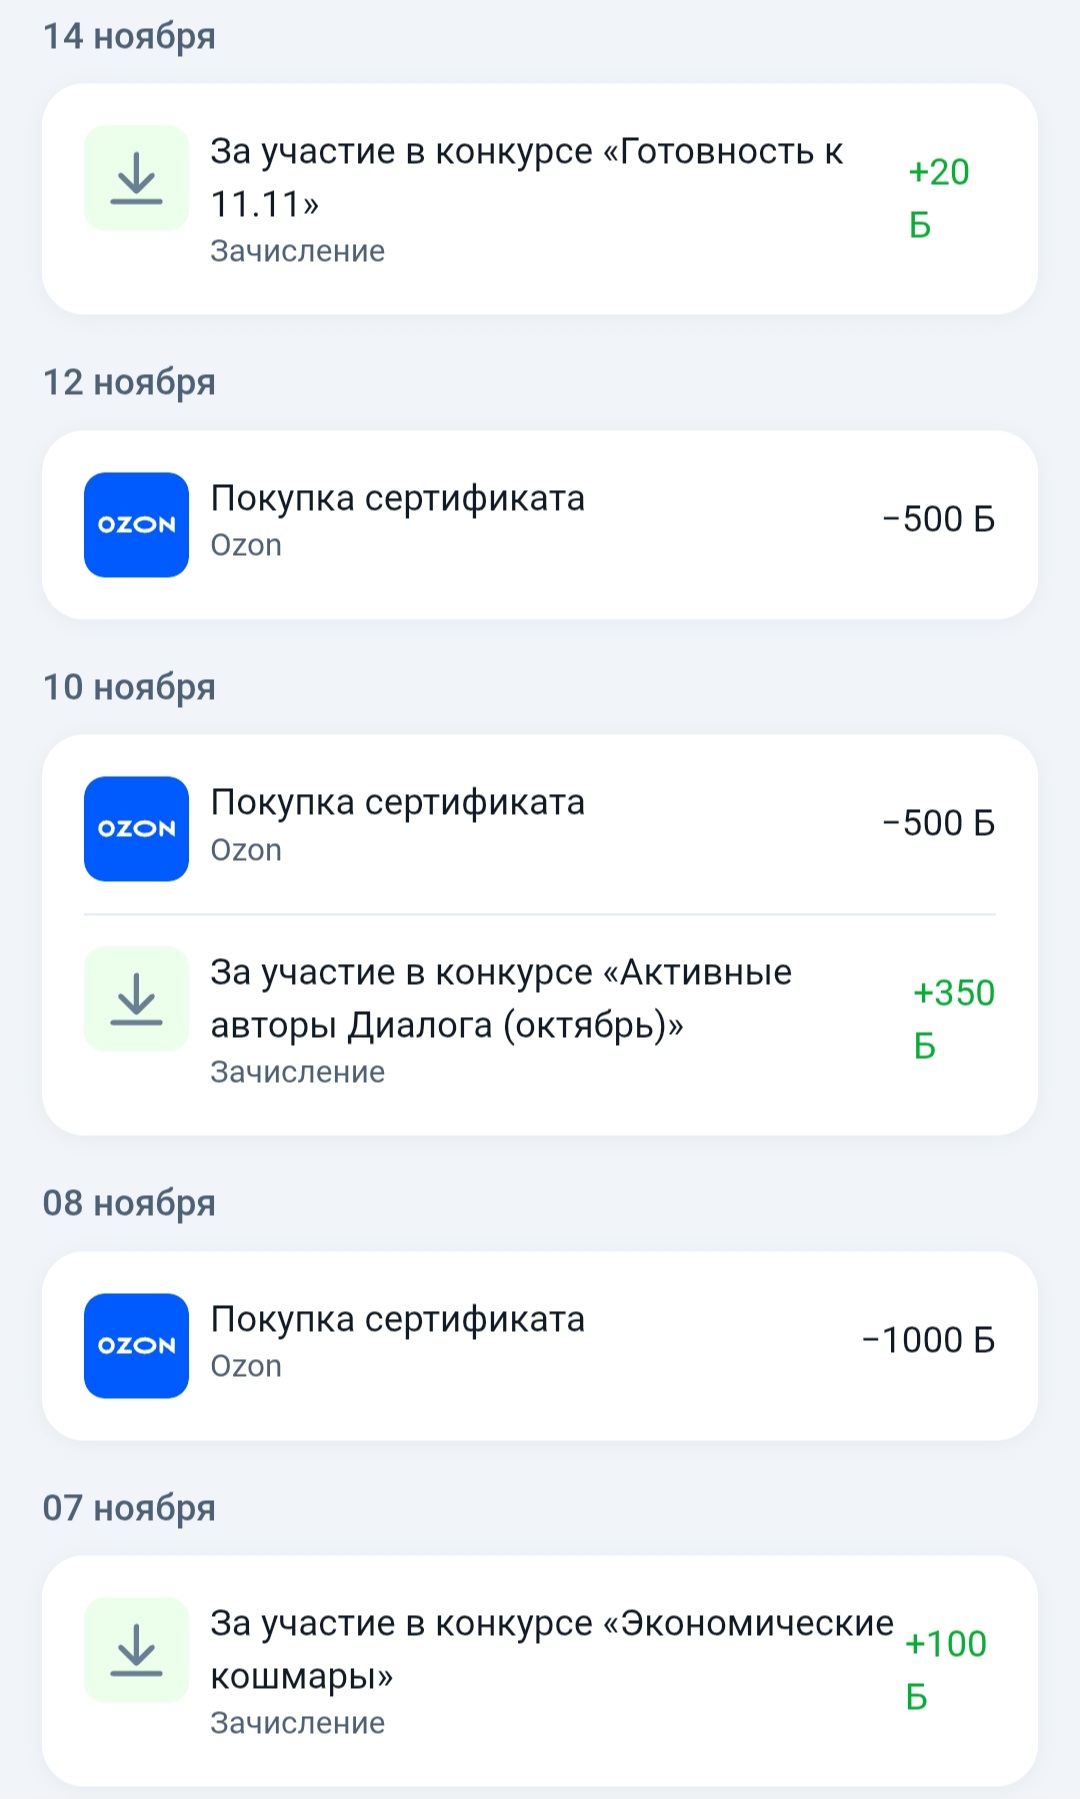1080x1799 pixels.
Task: Open the «Готовность к 11.11» contest transaction title
Action: (526, 177)
